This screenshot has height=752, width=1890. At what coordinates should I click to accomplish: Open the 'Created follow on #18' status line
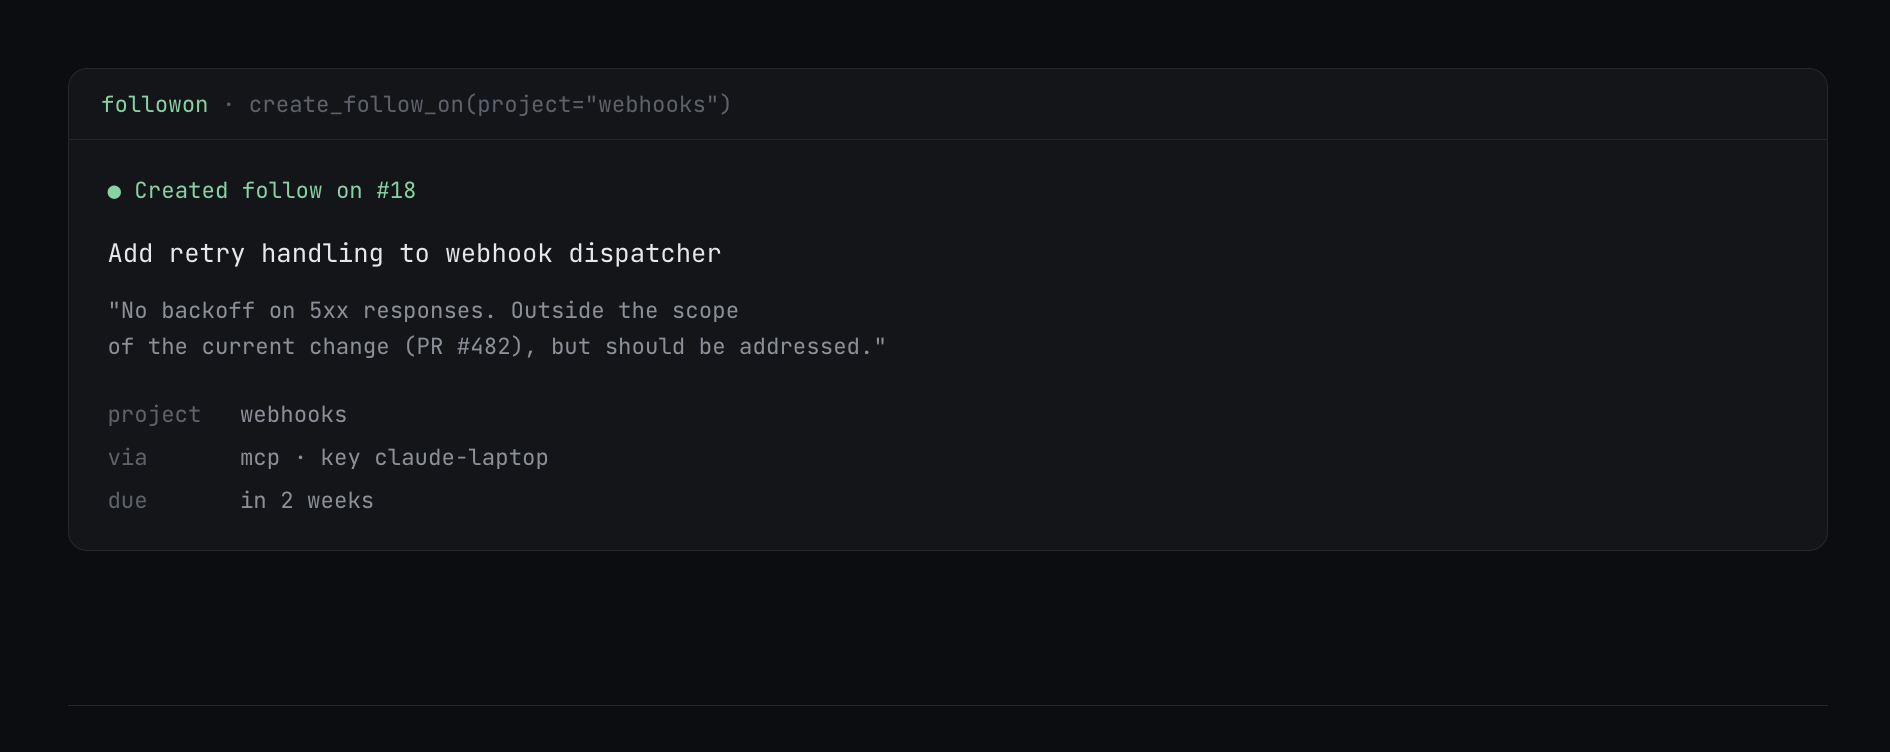[262, 191]
